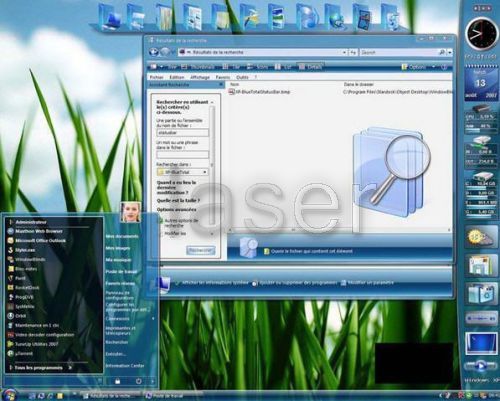
Task: Click the Rechercher button
Action: coord(200,250)
